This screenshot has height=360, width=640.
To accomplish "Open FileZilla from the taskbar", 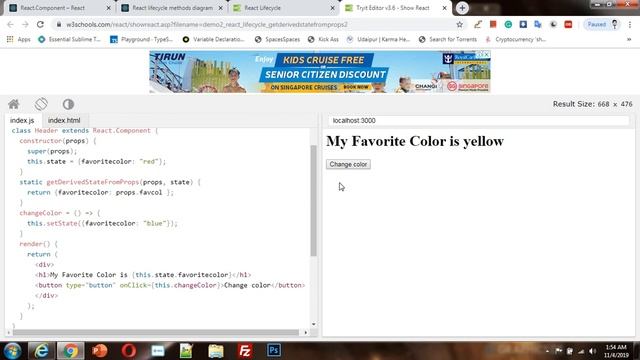I will pos(244,351).
